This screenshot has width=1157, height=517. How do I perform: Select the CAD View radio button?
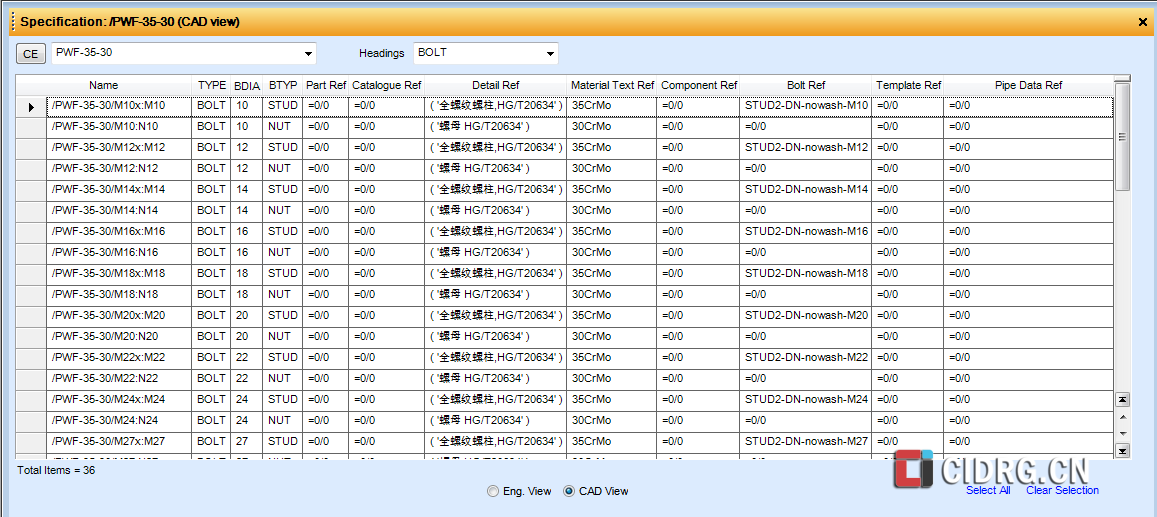(570, 491)
